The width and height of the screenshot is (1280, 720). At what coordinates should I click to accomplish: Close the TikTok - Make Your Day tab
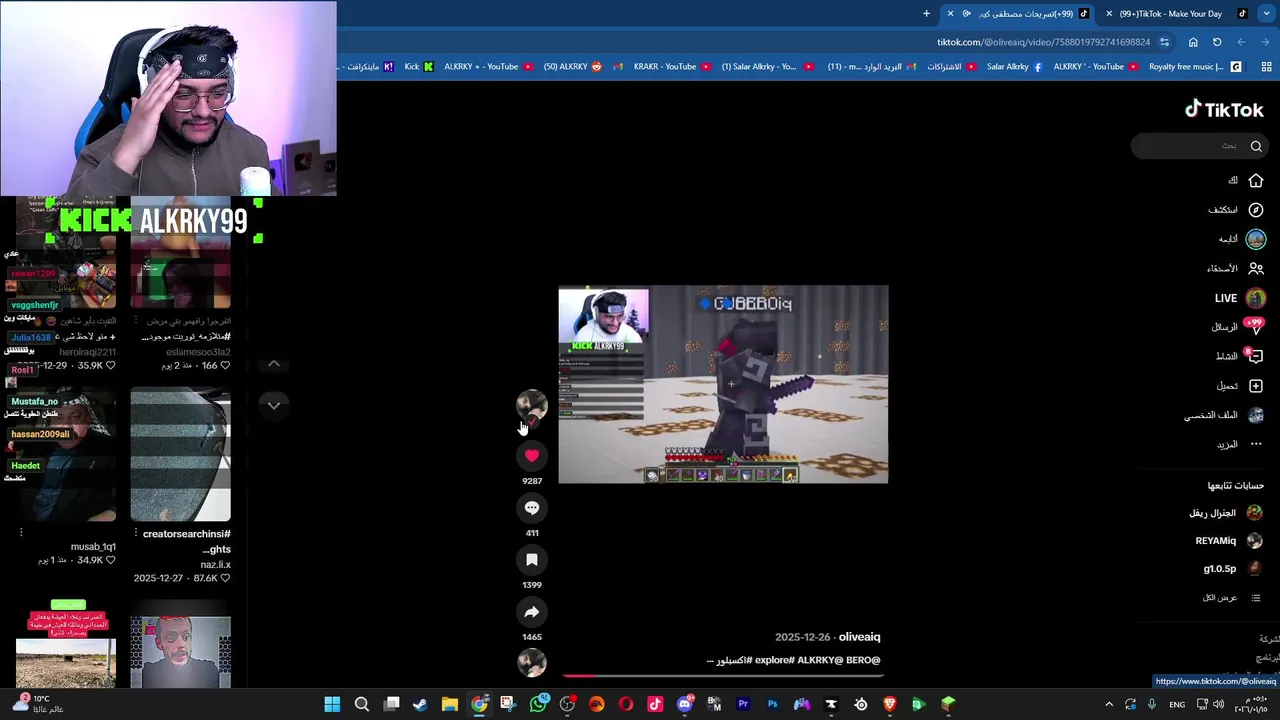(1109, 14)
